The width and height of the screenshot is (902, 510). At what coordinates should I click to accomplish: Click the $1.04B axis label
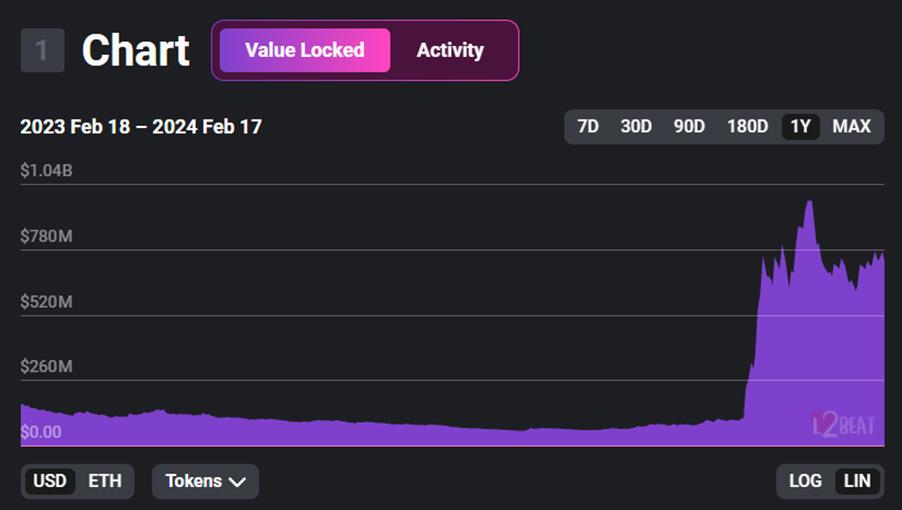coord(46,171)
